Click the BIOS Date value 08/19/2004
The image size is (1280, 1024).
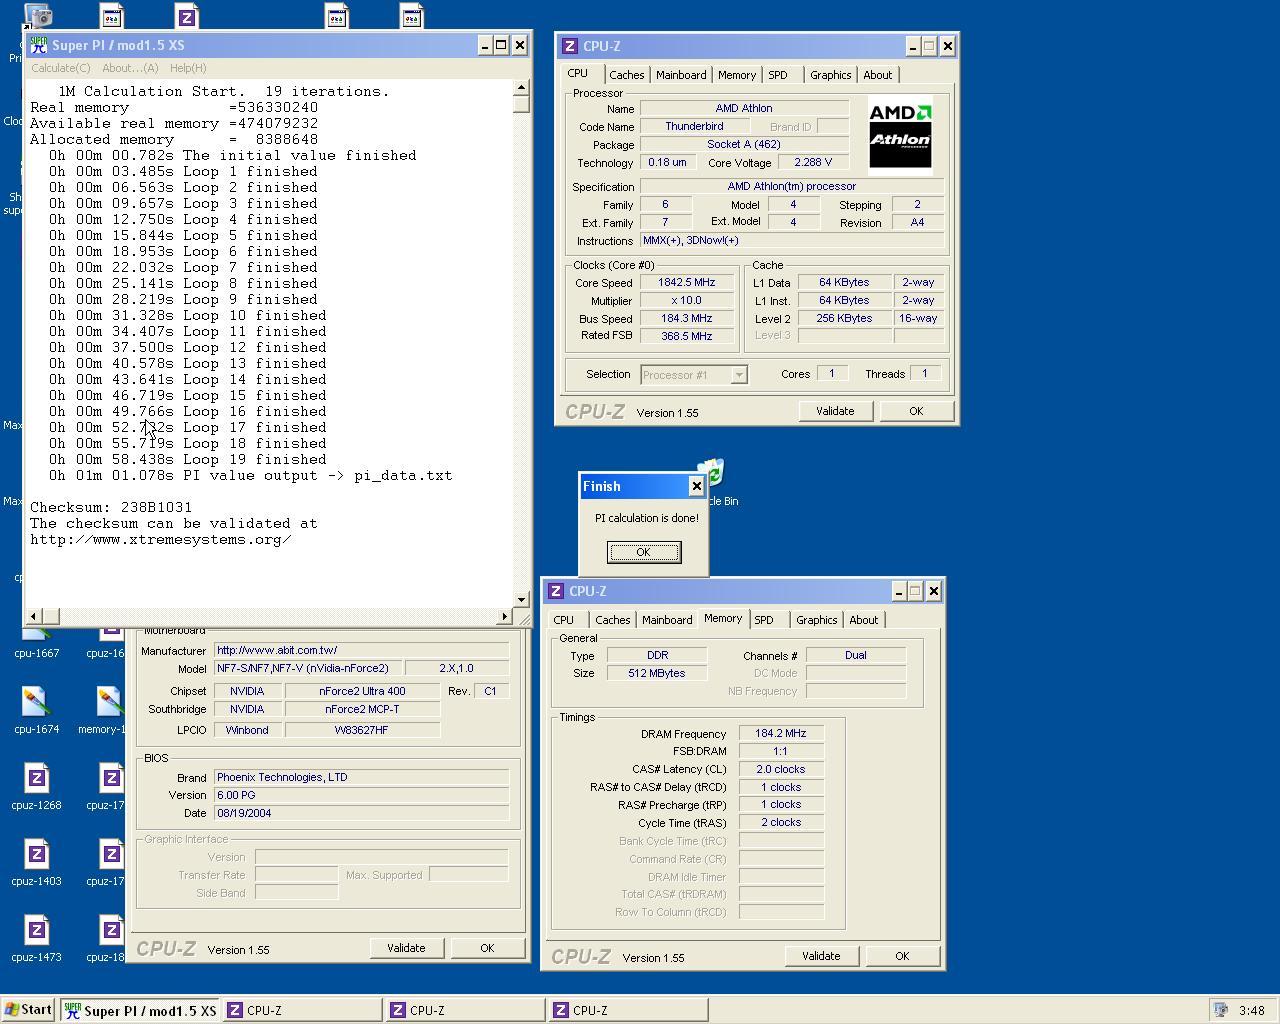click(x=362, y=814)
